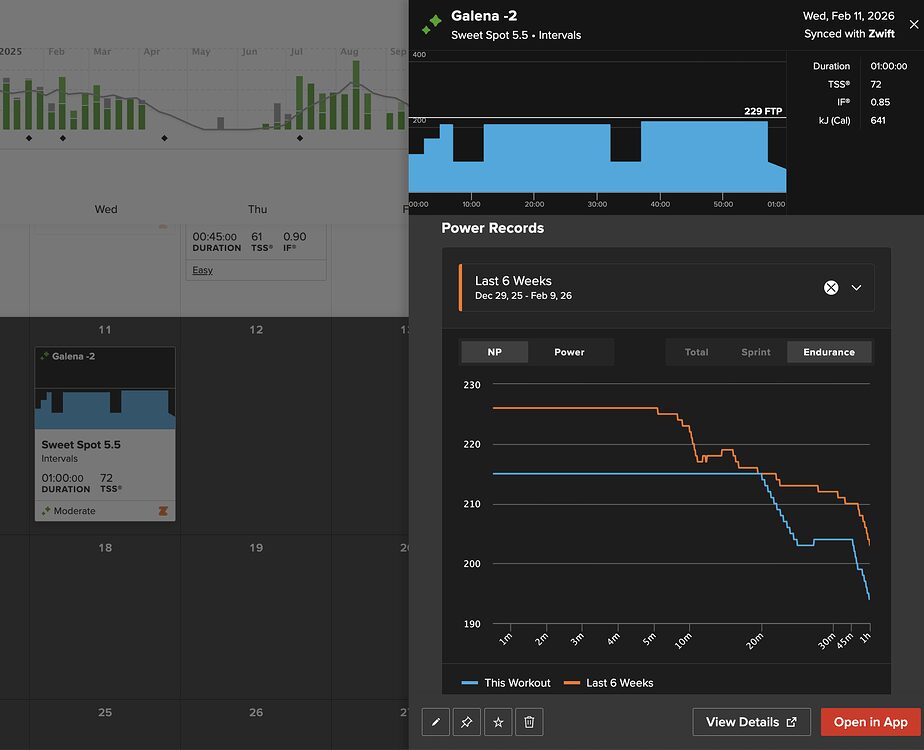Delete the workout using the trash icon
Viewport: 924px width, 750px height.
pos(530,722)
